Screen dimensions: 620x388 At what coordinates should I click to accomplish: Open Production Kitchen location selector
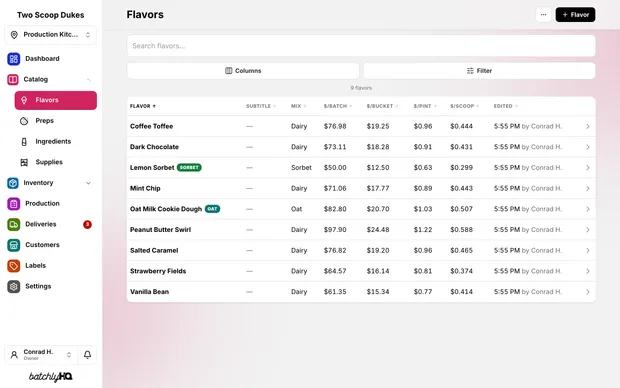click(51, 35)
